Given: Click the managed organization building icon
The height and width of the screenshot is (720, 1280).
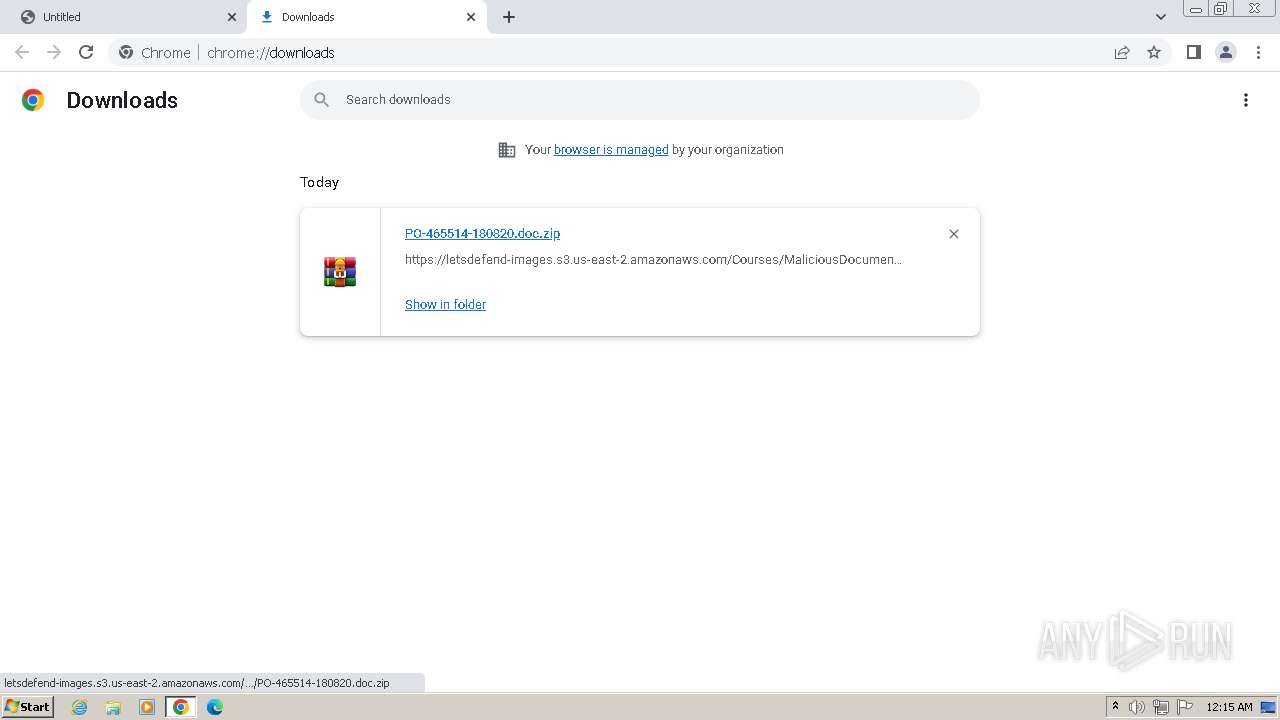Looking at the screenshot, I should [x=507, y=150].
